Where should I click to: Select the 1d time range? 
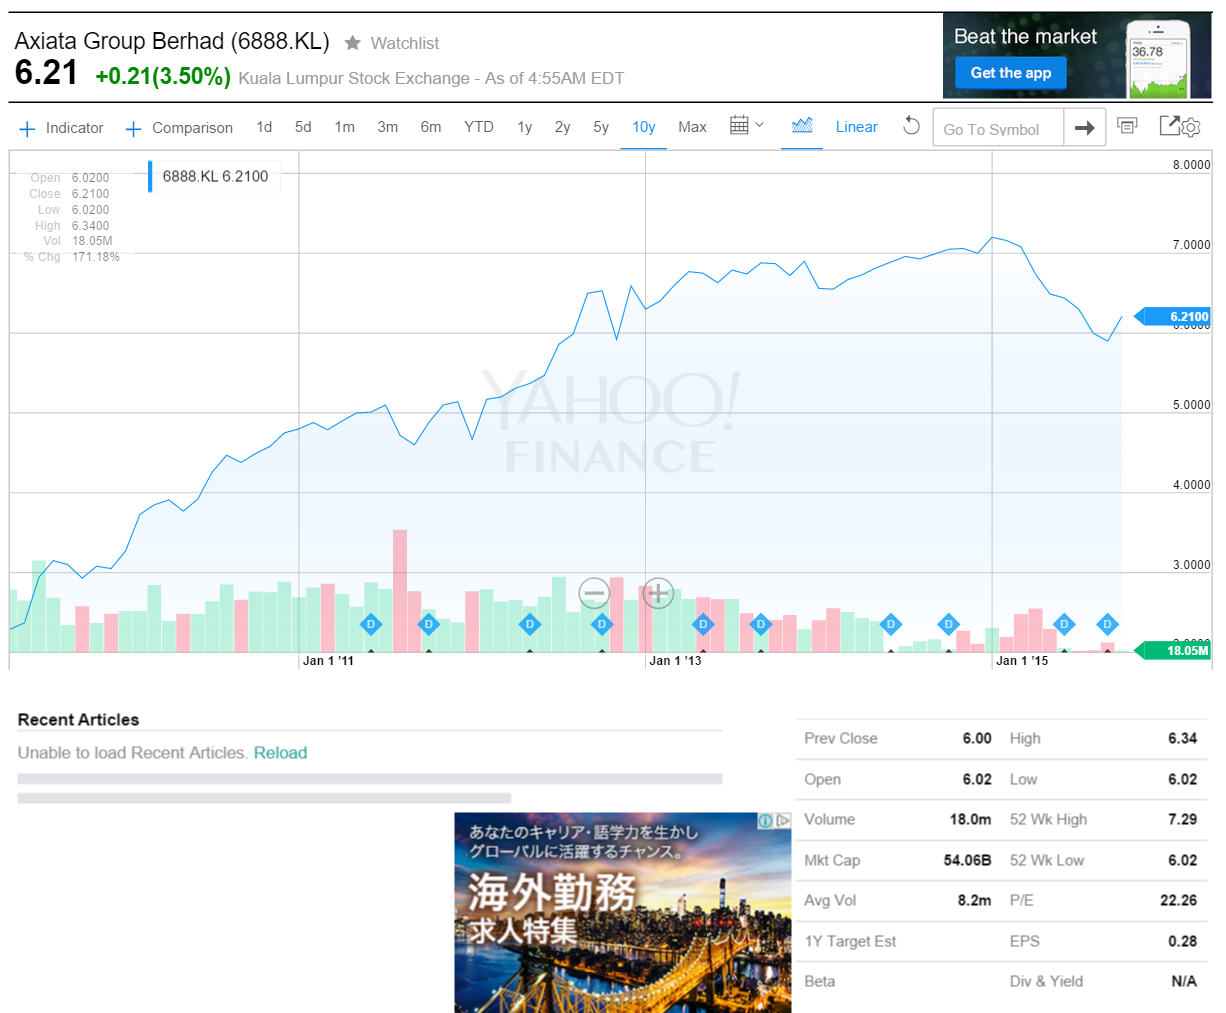[x=264, y=127]
